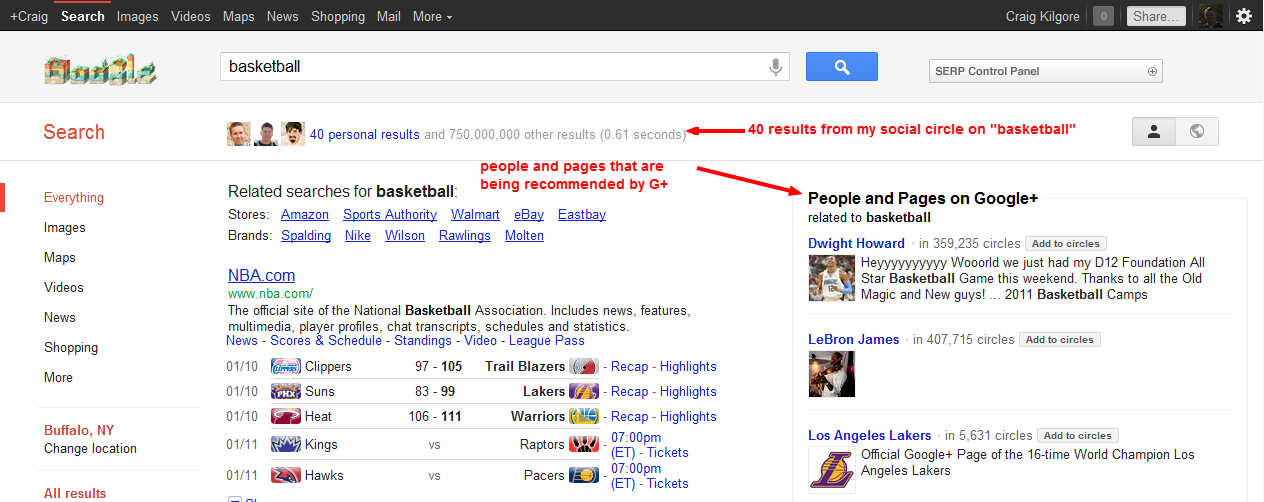The height and width of the screenshot is (502, 1264).
Task: Click the Raptors team logo
Action: click(x=584, y=444)
